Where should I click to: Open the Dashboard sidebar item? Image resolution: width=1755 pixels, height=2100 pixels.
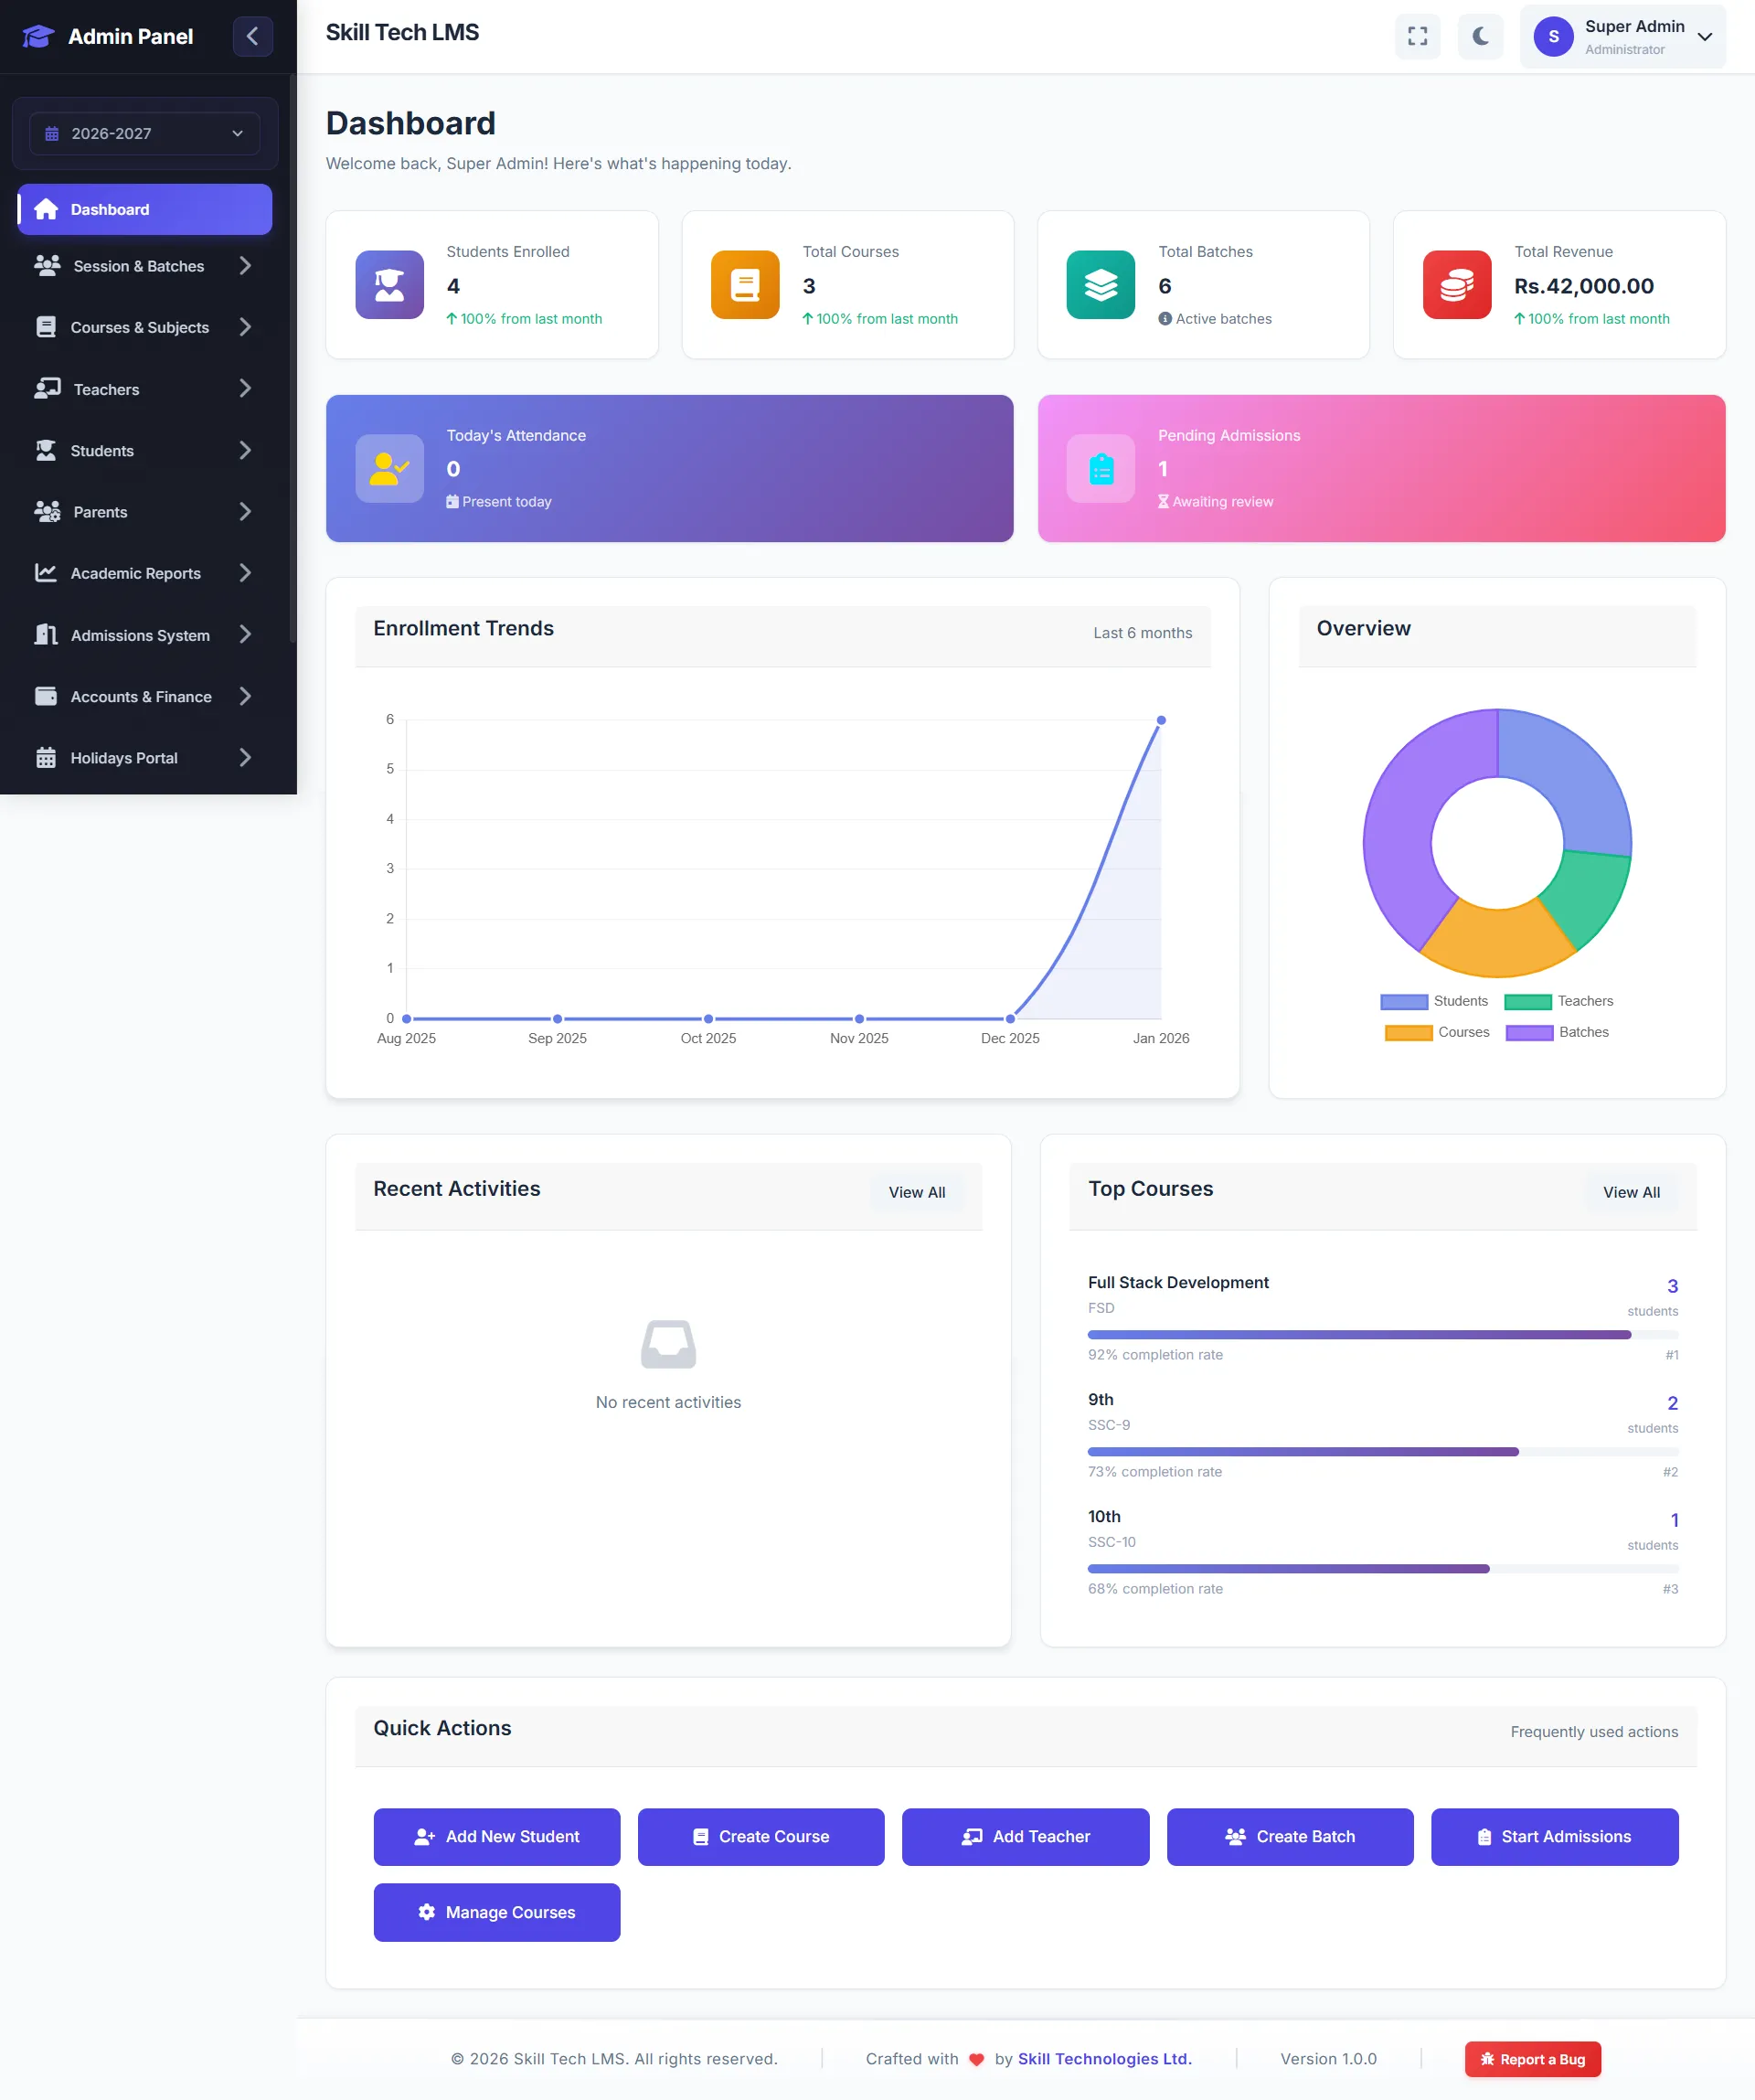pyautogui.click(x=145, y=210)
